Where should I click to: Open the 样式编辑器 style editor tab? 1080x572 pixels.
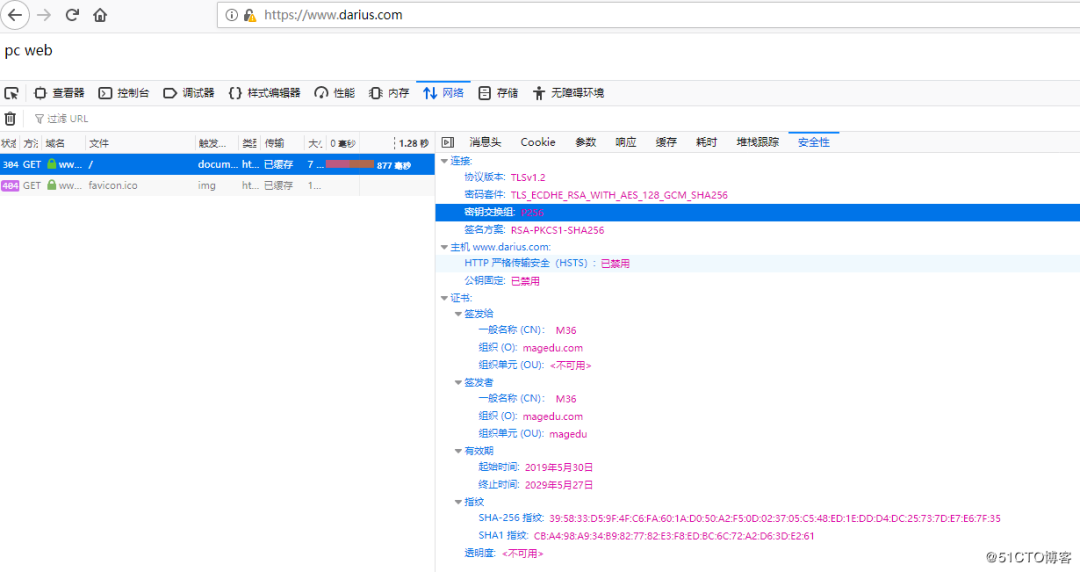click(x=264, y=93)
